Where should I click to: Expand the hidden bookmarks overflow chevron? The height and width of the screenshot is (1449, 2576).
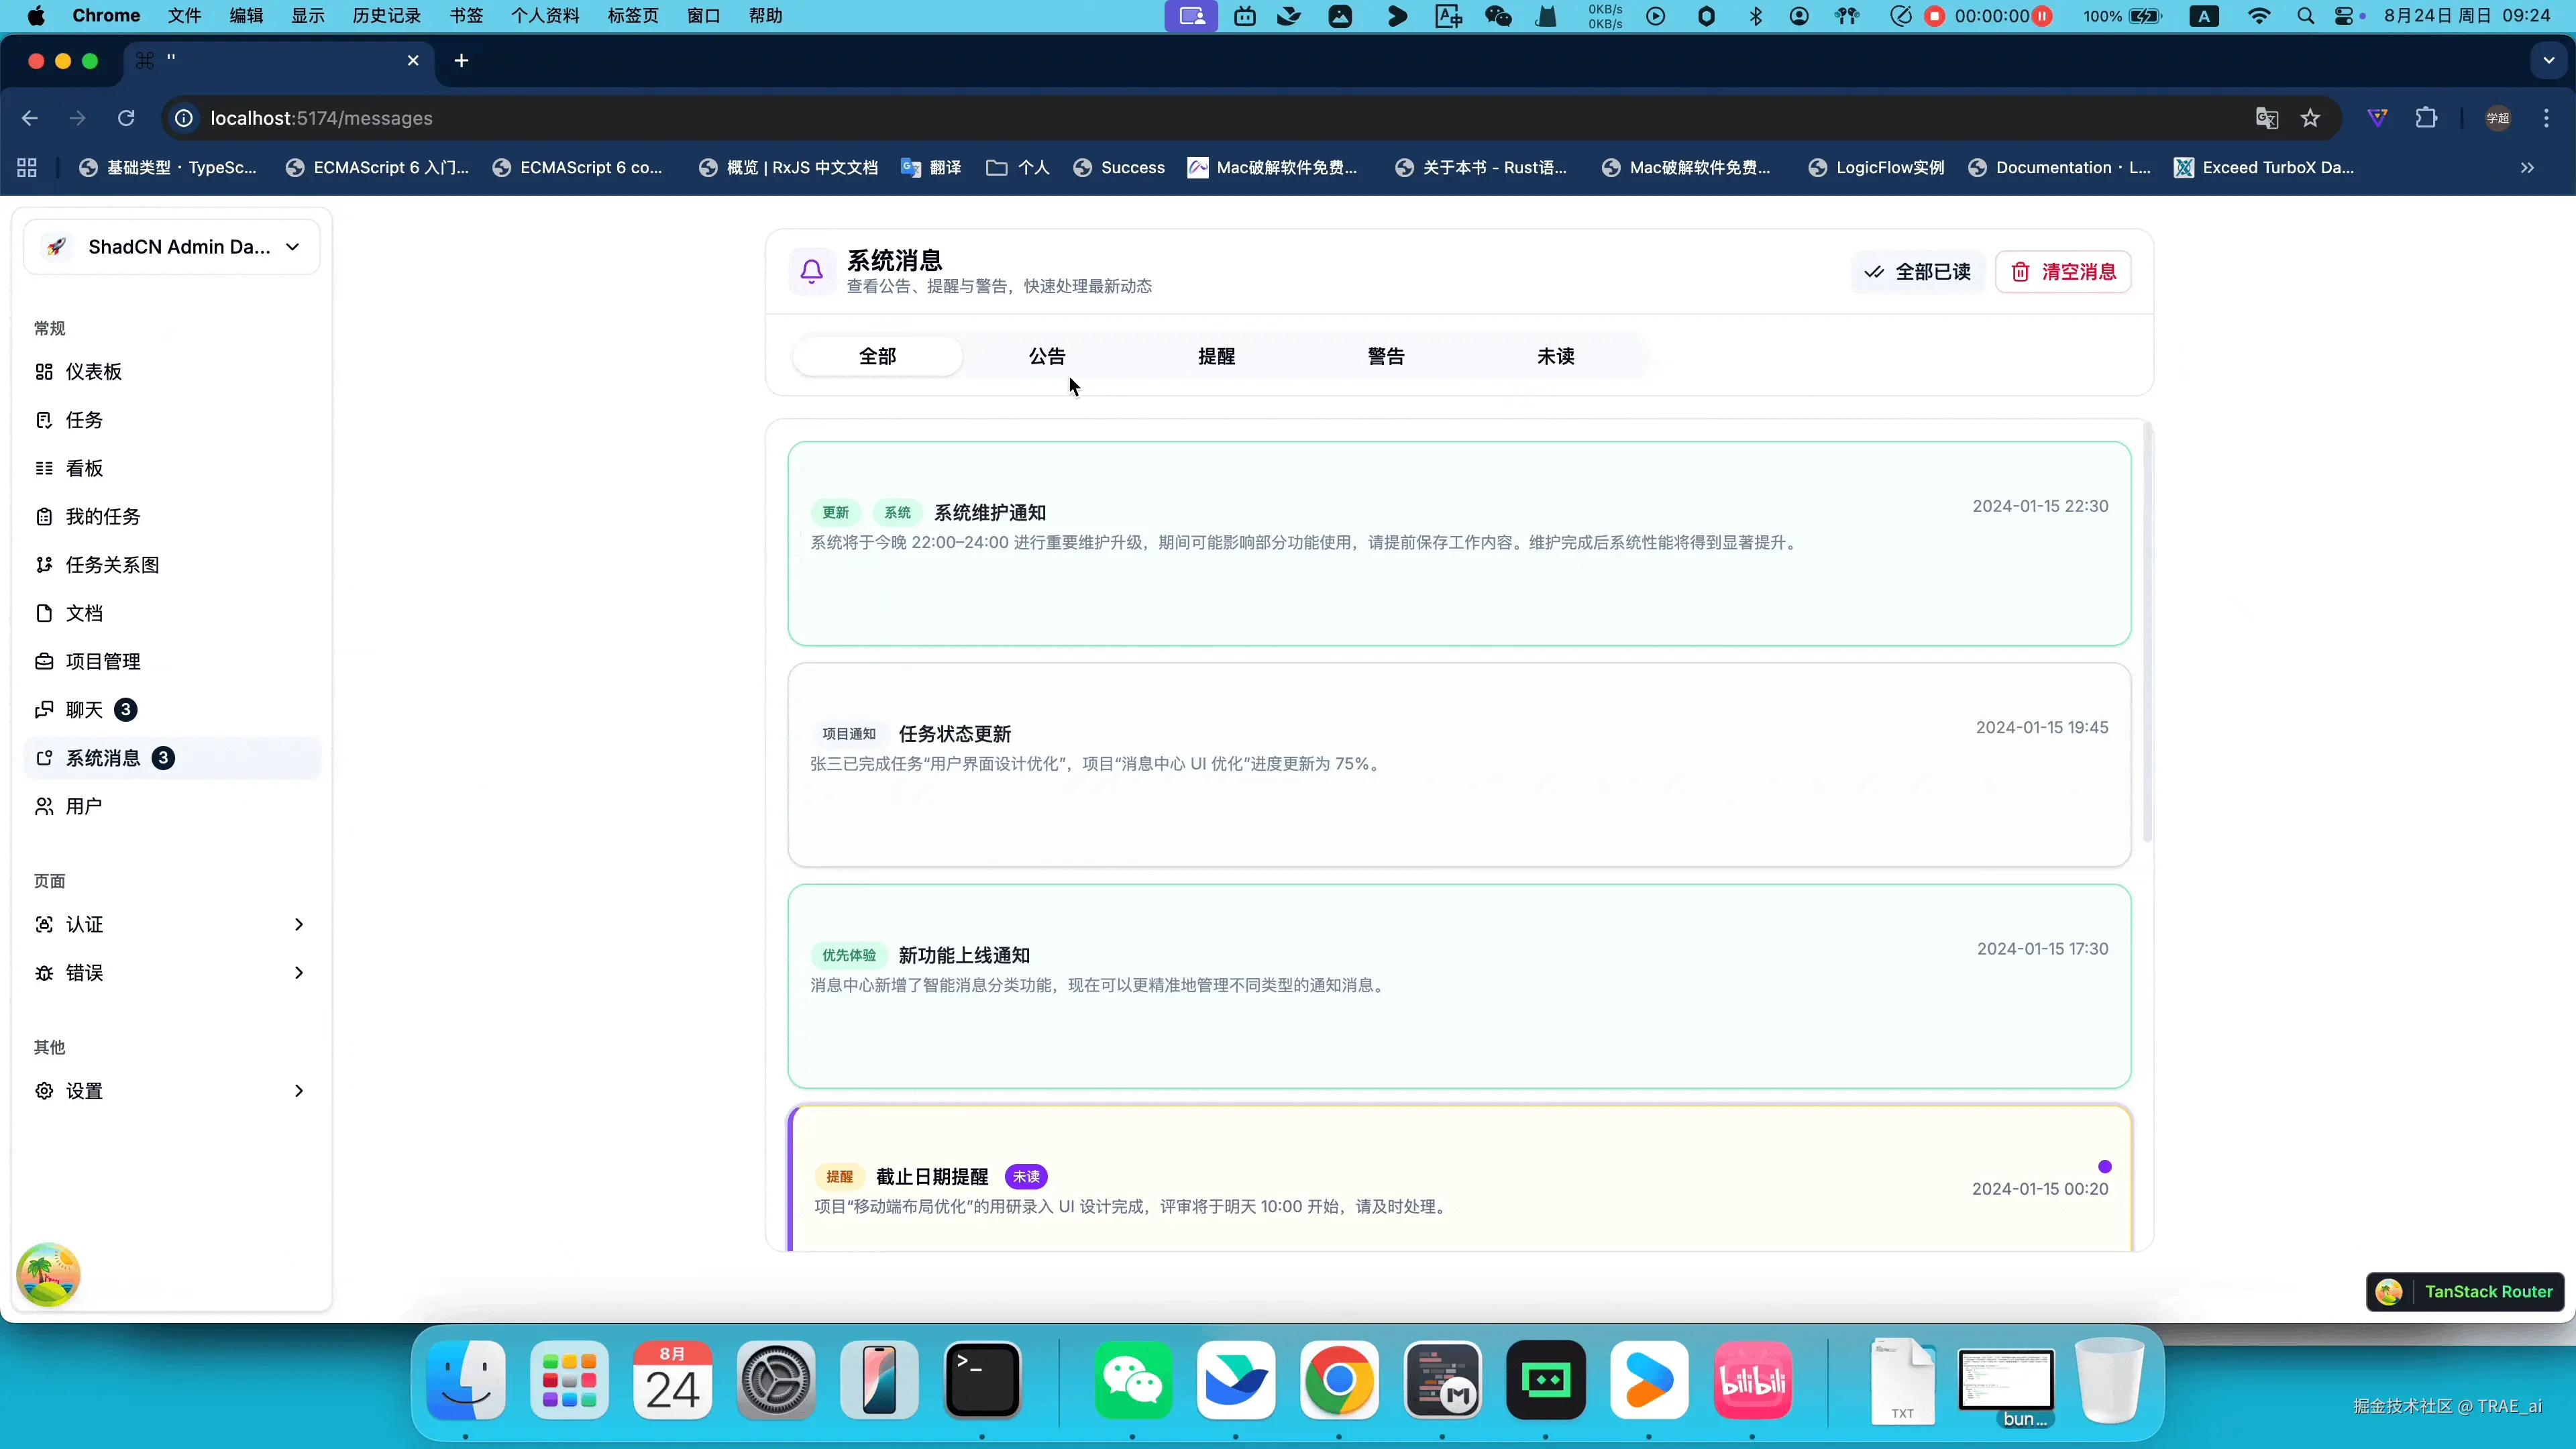[x=2527, y=167]
